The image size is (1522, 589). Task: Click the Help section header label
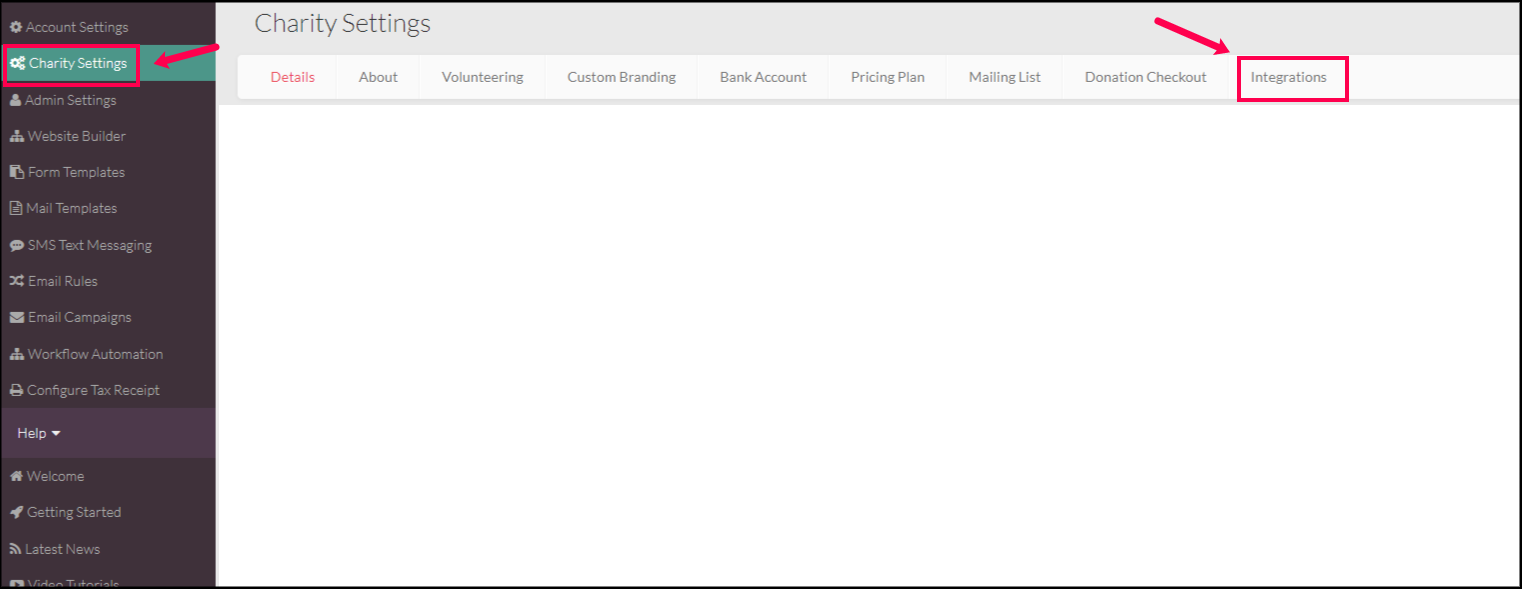(32, 433)
